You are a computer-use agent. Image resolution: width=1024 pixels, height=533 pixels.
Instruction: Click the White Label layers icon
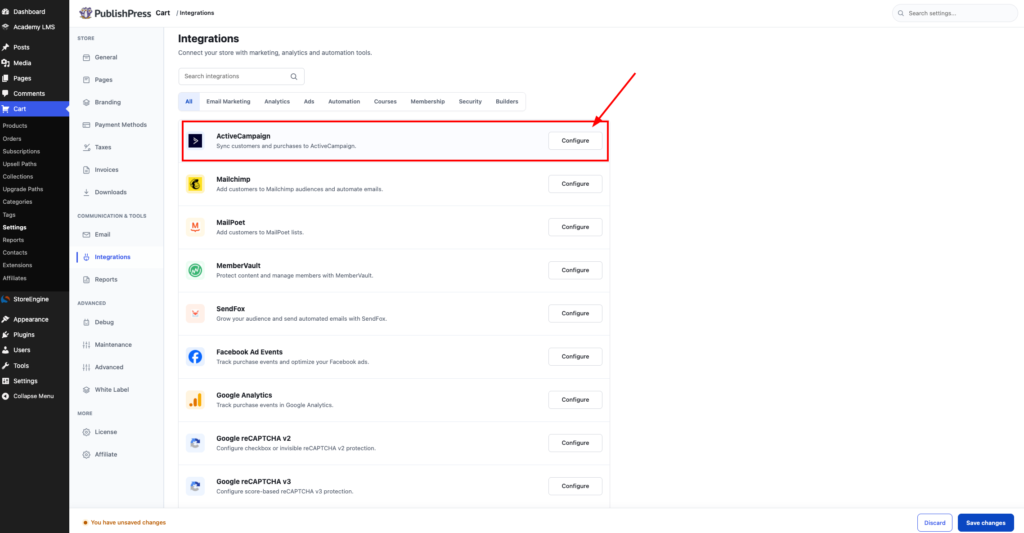(x=86, y=390)
